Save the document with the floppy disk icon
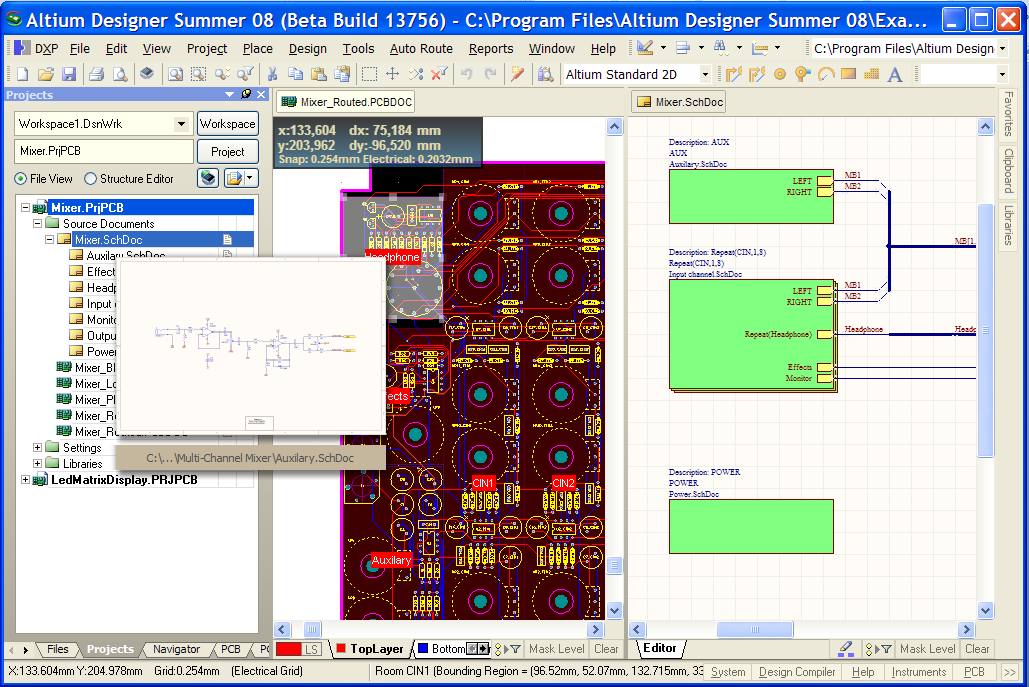 (x=69, y=74)
